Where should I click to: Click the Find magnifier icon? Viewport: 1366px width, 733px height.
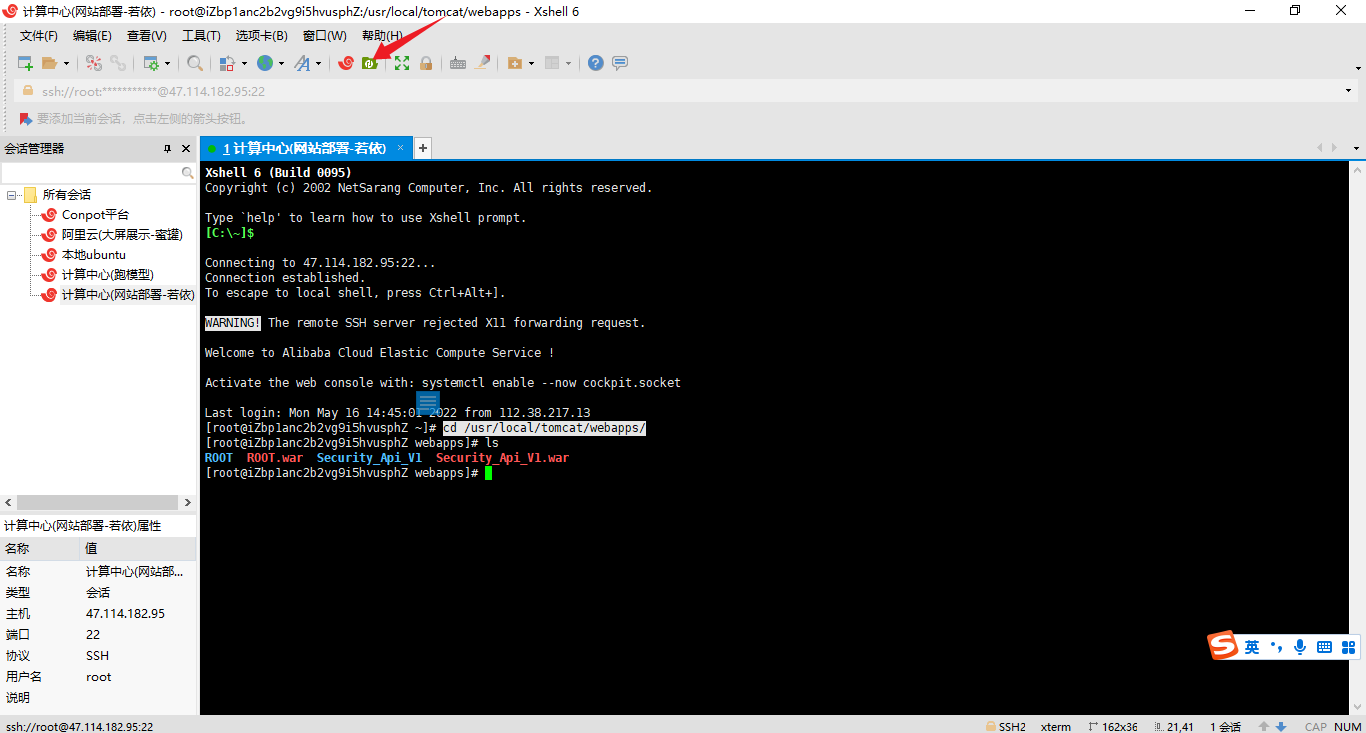coord(195,63)
